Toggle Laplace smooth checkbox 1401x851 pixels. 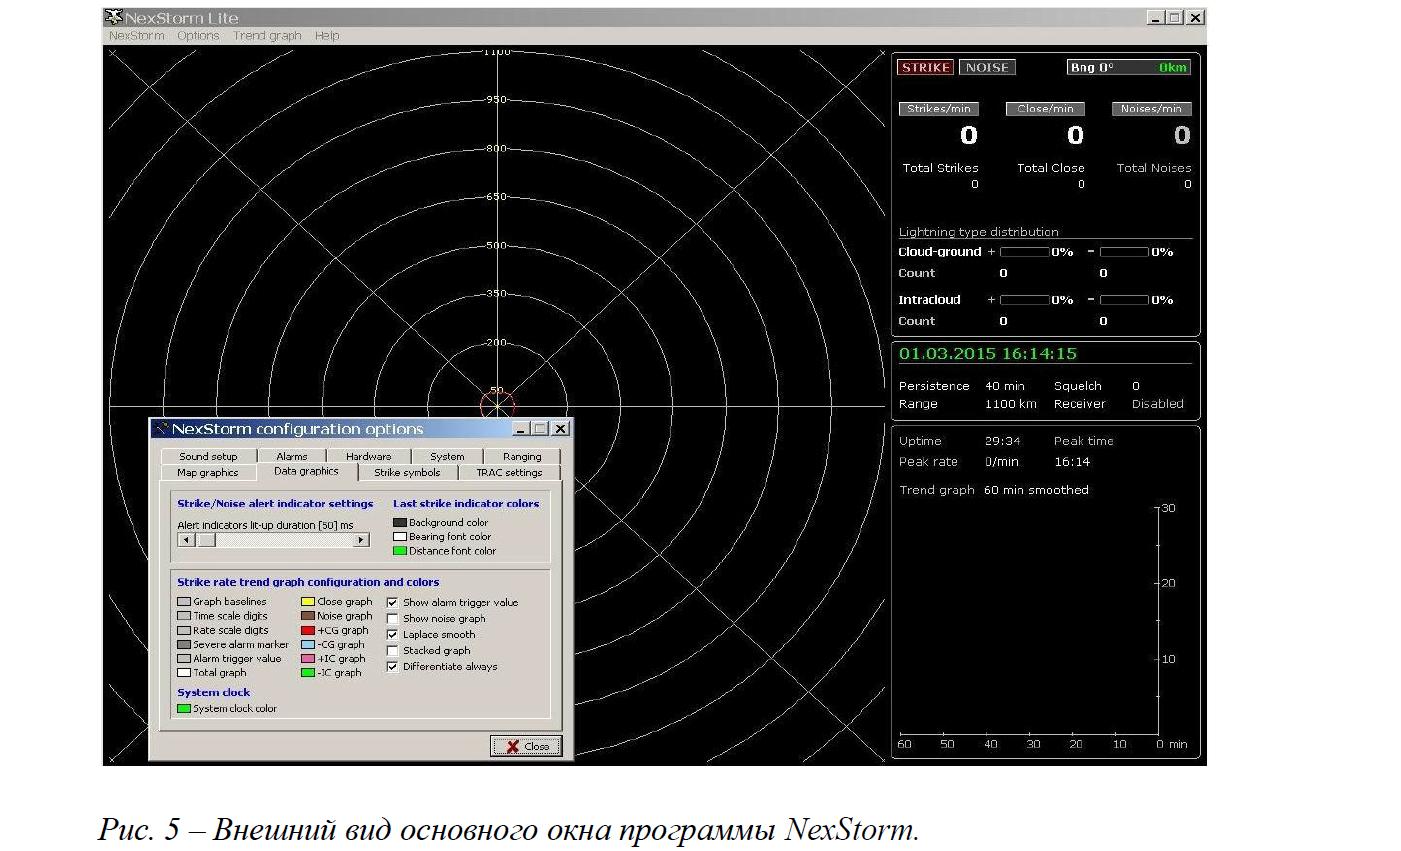[393, 635]
